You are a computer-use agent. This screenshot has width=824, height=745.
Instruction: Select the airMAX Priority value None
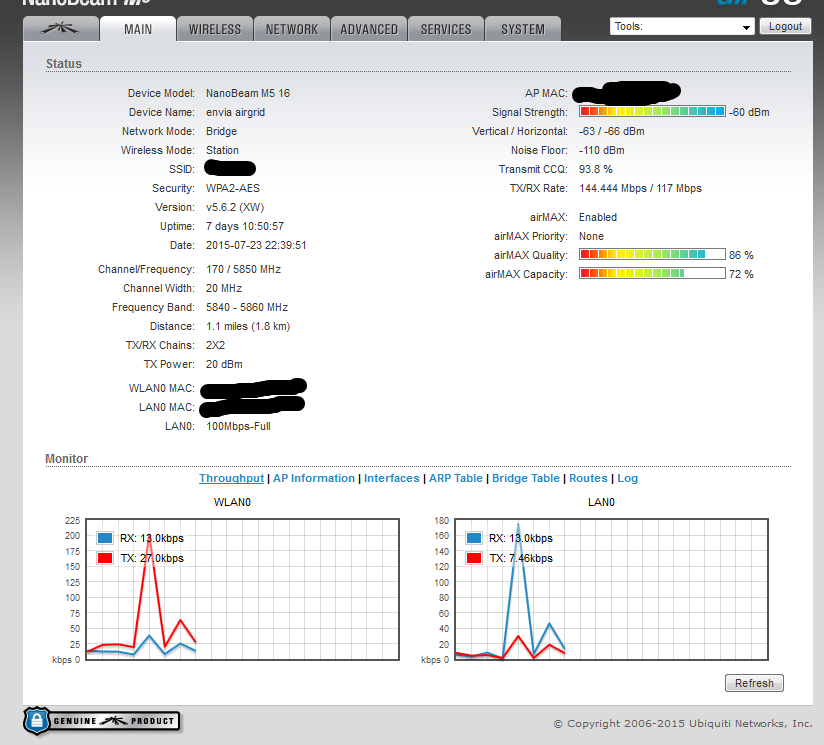tap(591, 236)
